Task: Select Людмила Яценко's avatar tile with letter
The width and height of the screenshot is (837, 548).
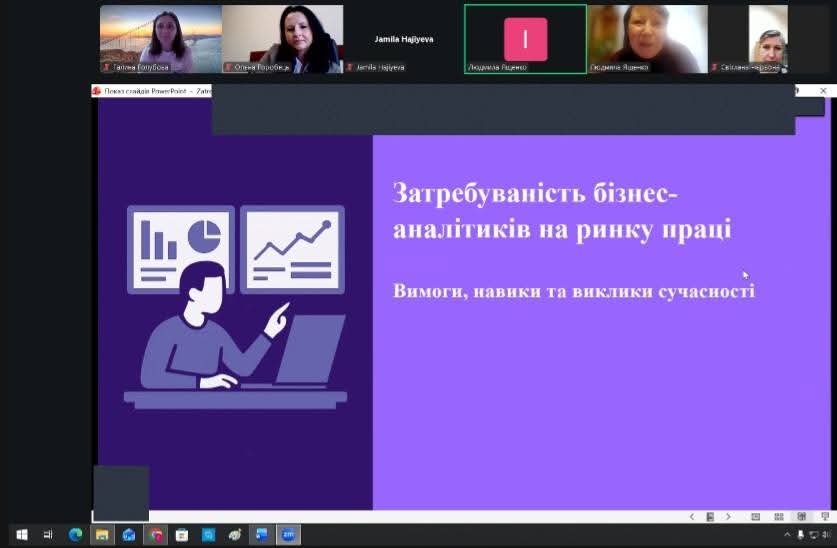Action: click(x=525, y=39)
